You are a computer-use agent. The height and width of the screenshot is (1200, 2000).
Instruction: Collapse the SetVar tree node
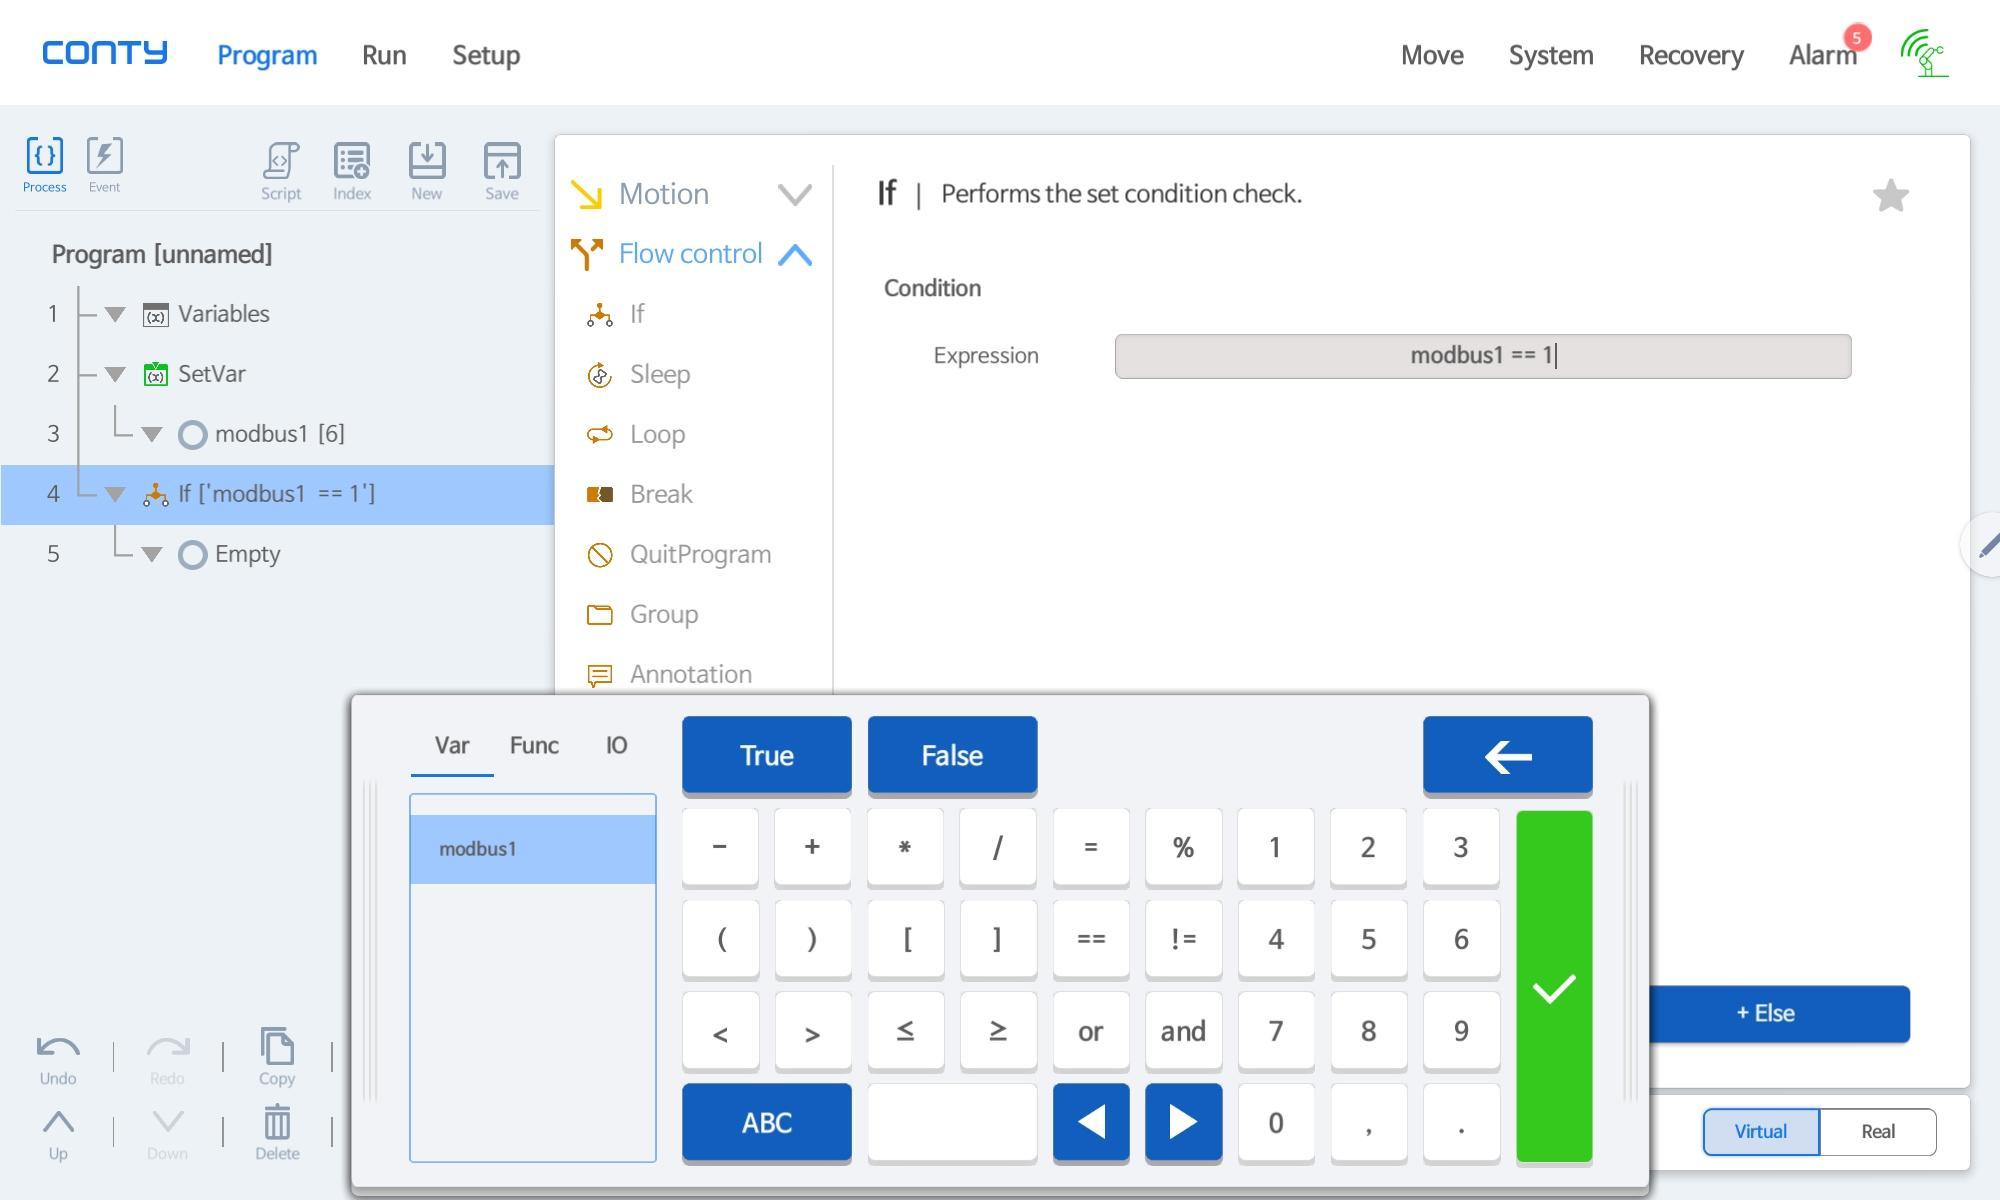115,374
